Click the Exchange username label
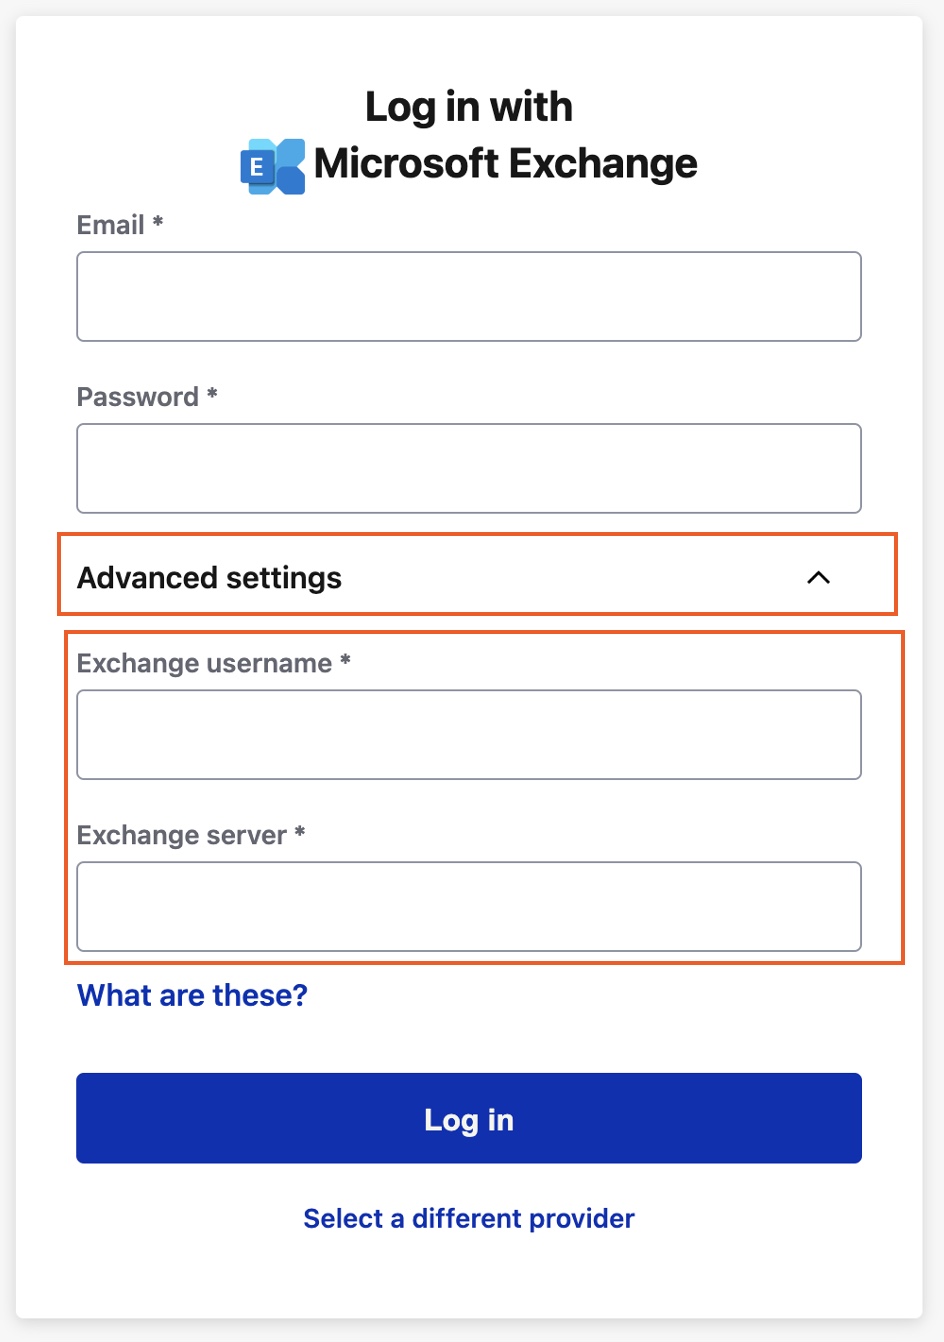The image size is (944, 1342). click(204, 663)
